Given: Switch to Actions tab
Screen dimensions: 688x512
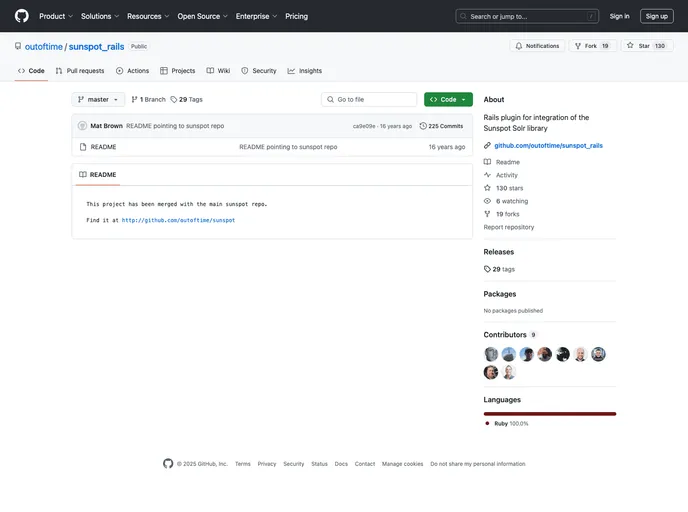Looking at the screenshot, I should tap(133, 71).
